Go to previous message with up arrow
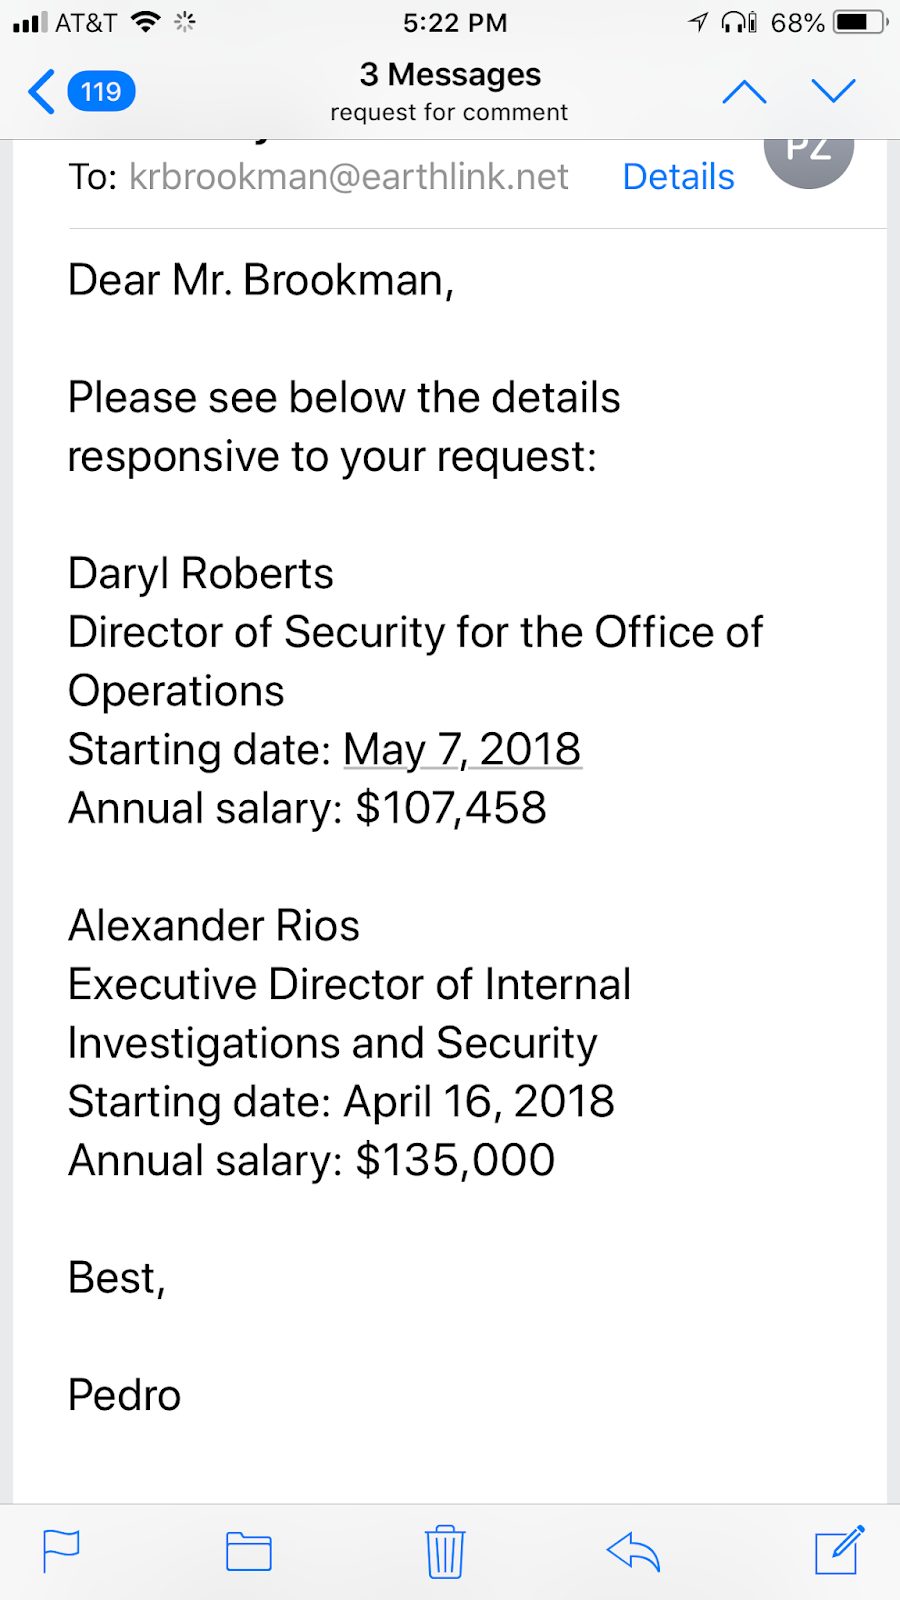Screen dimensions: 900x1600 (744, 92)
